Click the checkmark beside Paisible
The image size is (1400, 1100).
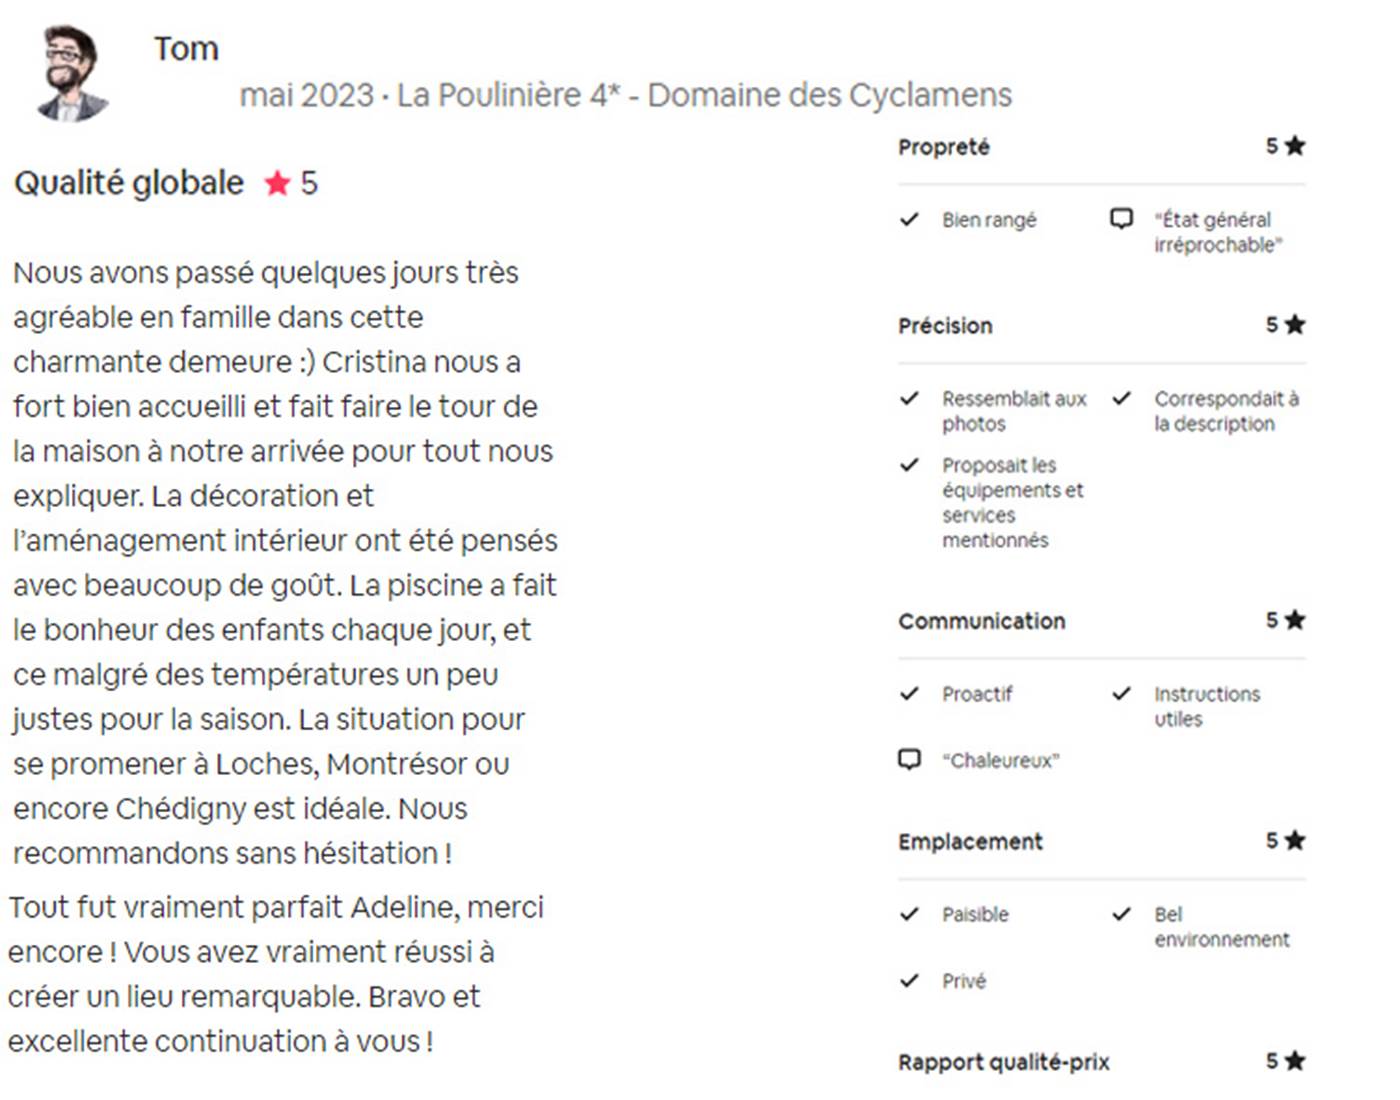pyautogui.click(x=909, y=914)
